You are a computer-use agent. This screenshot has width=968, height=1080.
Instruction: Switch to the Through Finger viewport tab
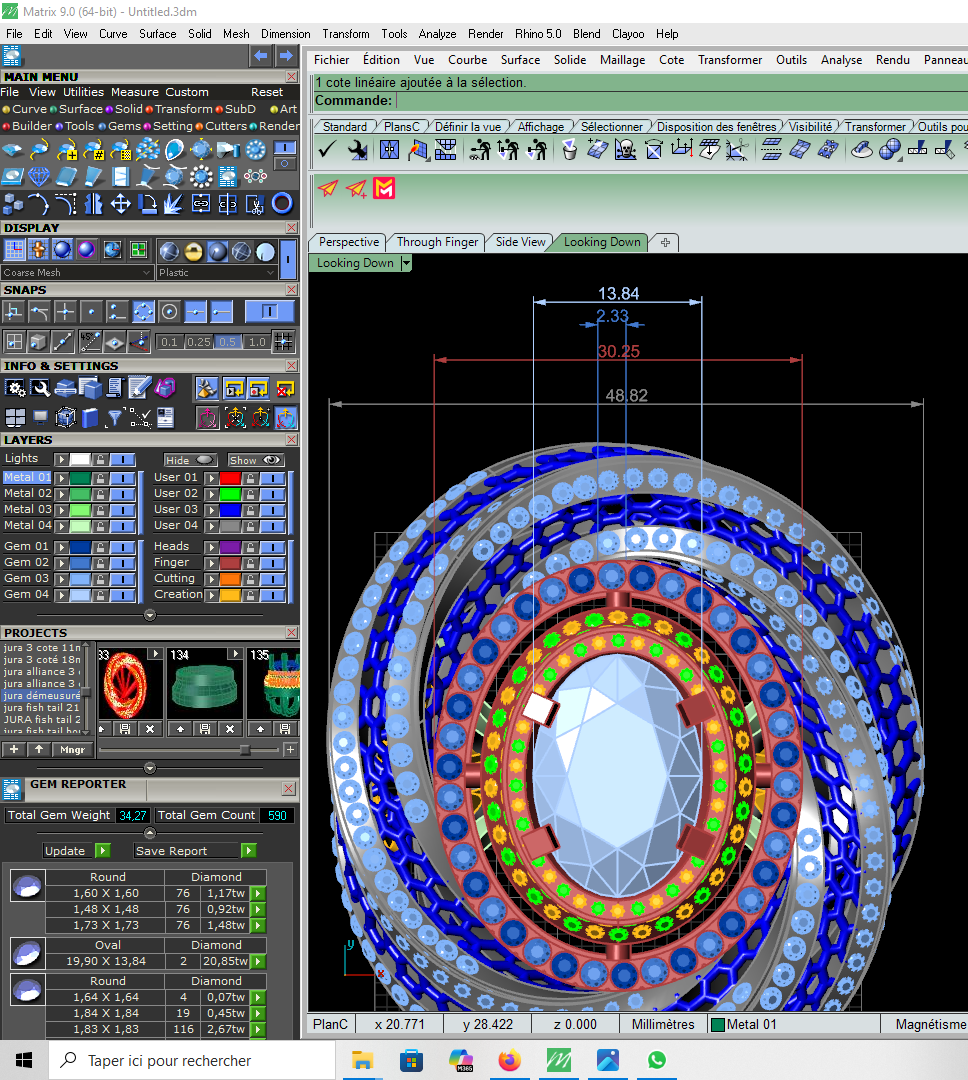(x=437, y=242)
